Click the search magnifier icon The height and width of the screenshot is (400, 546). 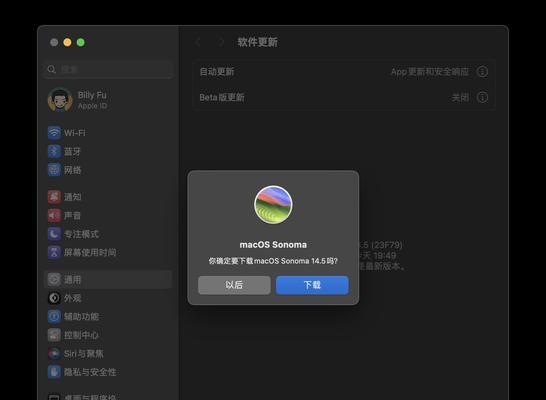pyautogui.click(x=52, y=69)
